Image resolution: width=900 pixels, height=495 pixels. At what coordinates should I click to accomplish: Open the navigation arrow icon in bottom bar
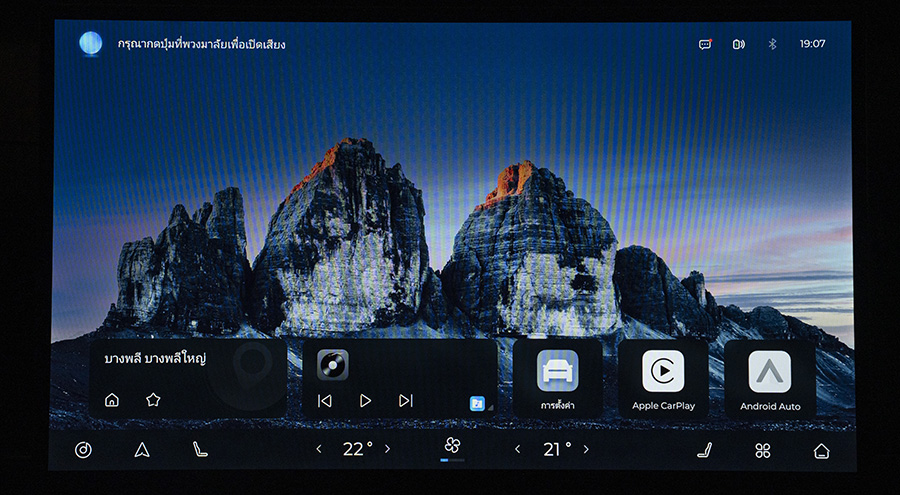142,450
